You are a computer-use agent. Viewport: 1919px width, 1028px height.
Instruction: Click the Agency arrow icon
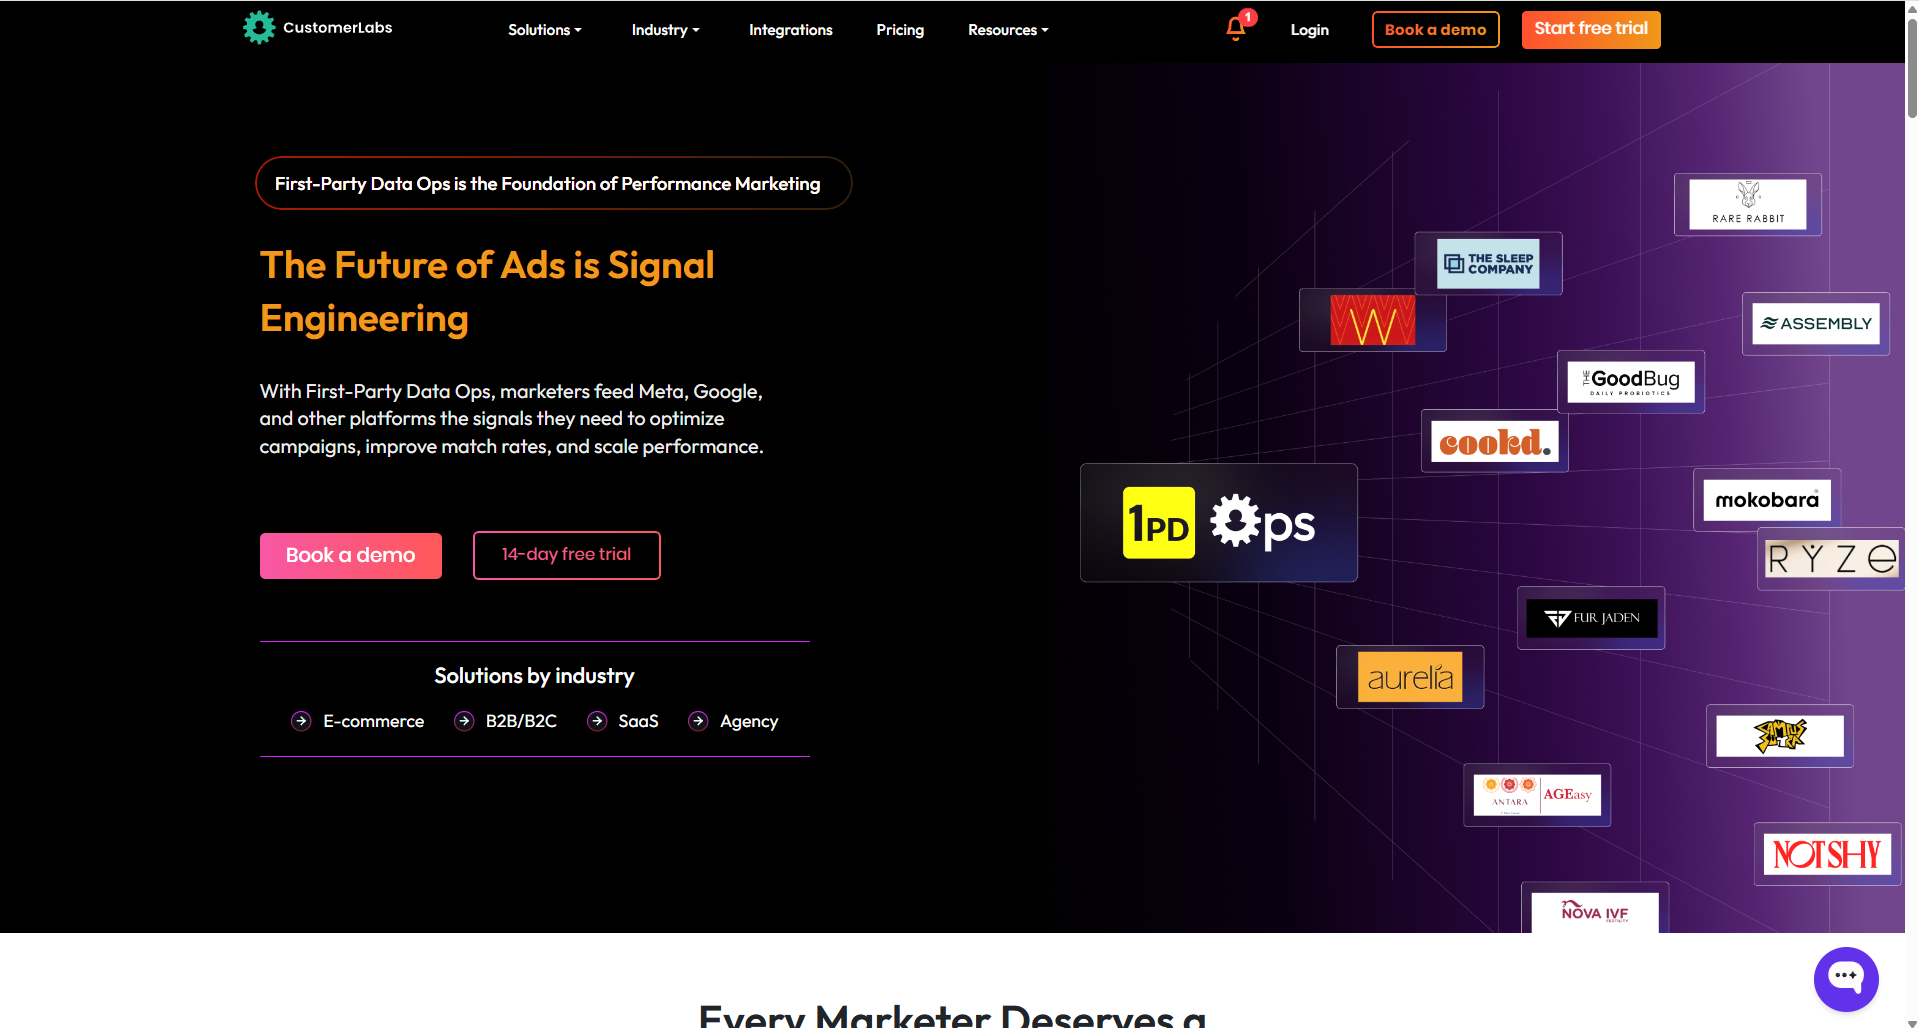698,721
